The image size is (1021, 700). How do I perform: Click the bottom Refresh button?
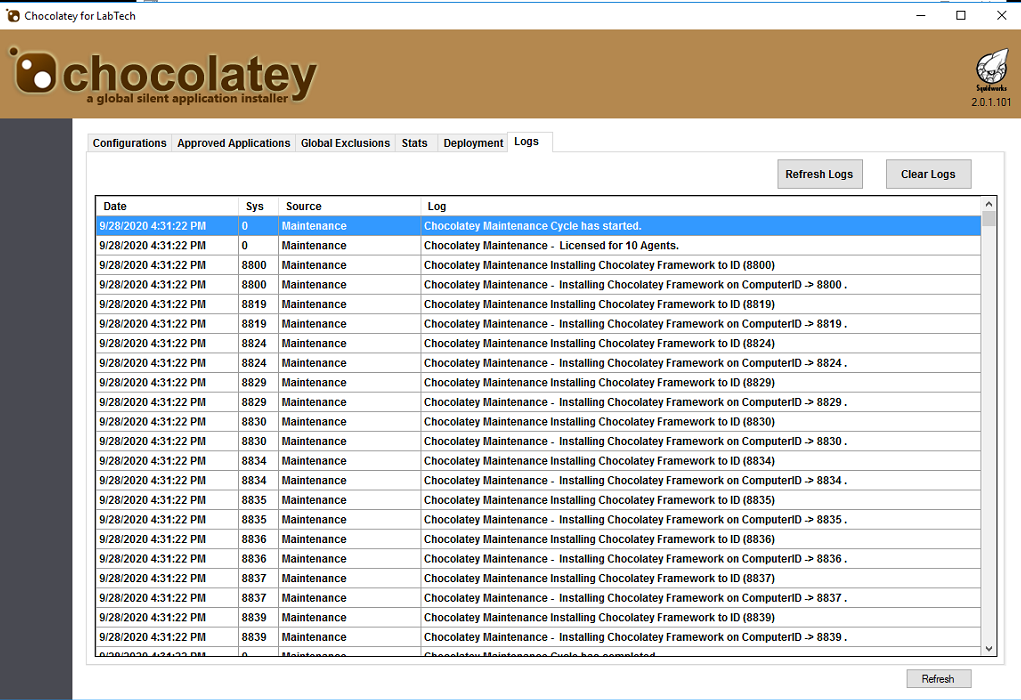pyautogui.click(x=937, y=679)
